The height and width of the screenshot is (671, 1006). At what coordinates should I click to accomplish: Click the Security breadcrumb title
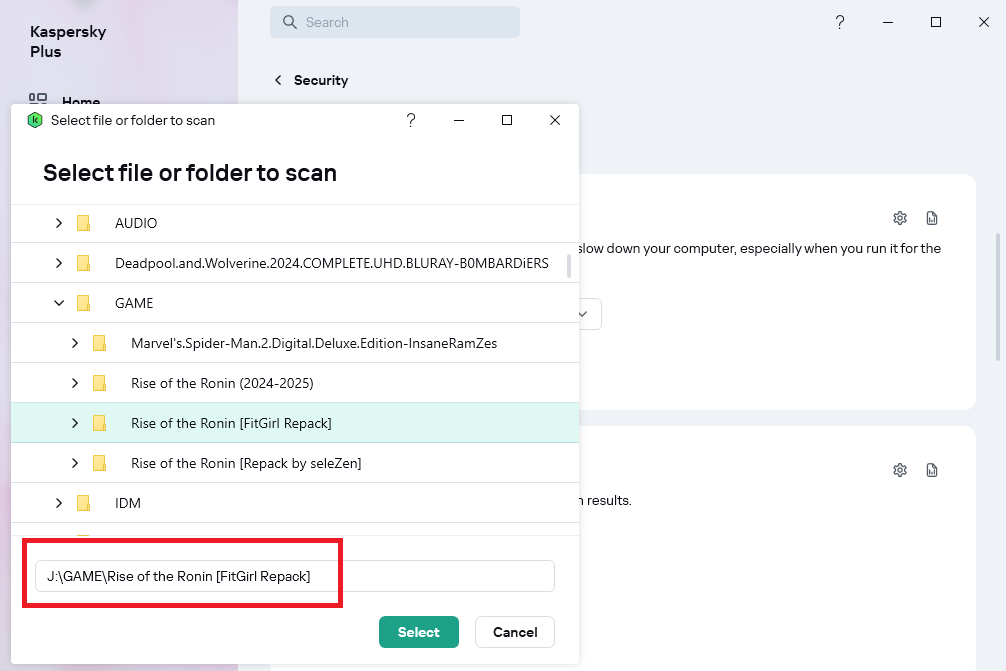pyautogui.click(x=321, y=80)
